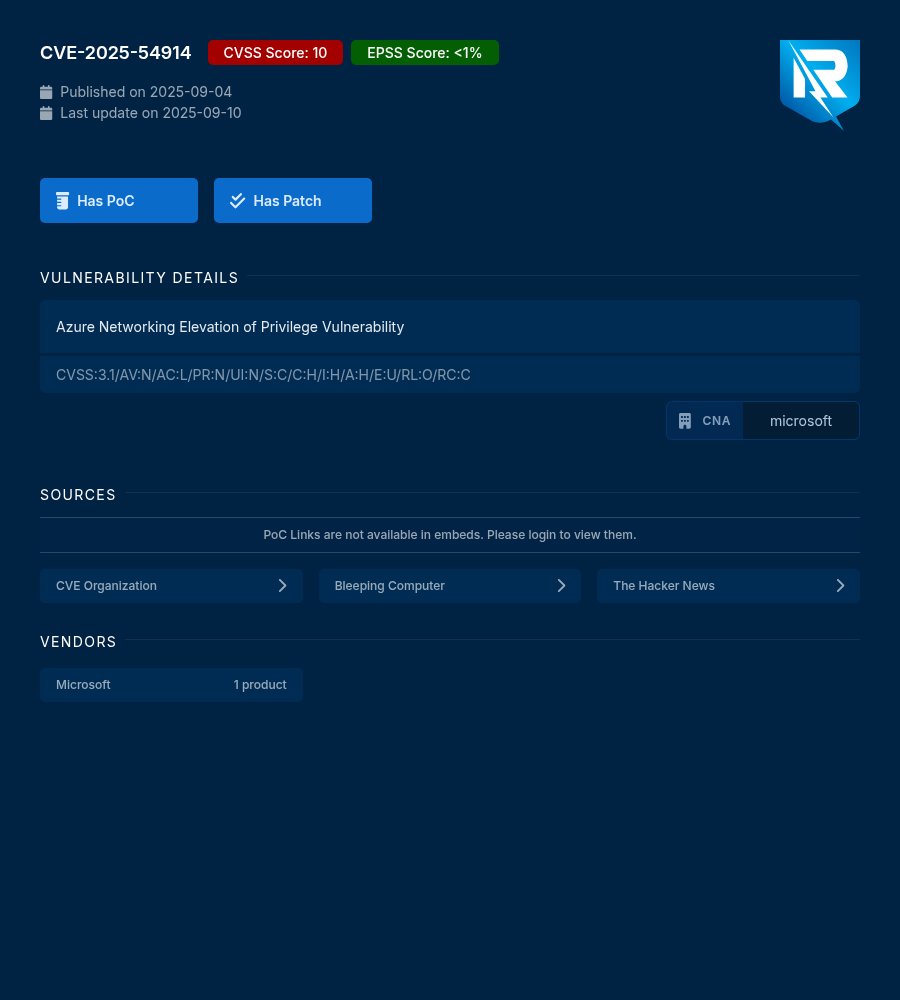Screen dimensions: 900x1000
Task: Click the 1 product count text
Action: click(260, 684)
